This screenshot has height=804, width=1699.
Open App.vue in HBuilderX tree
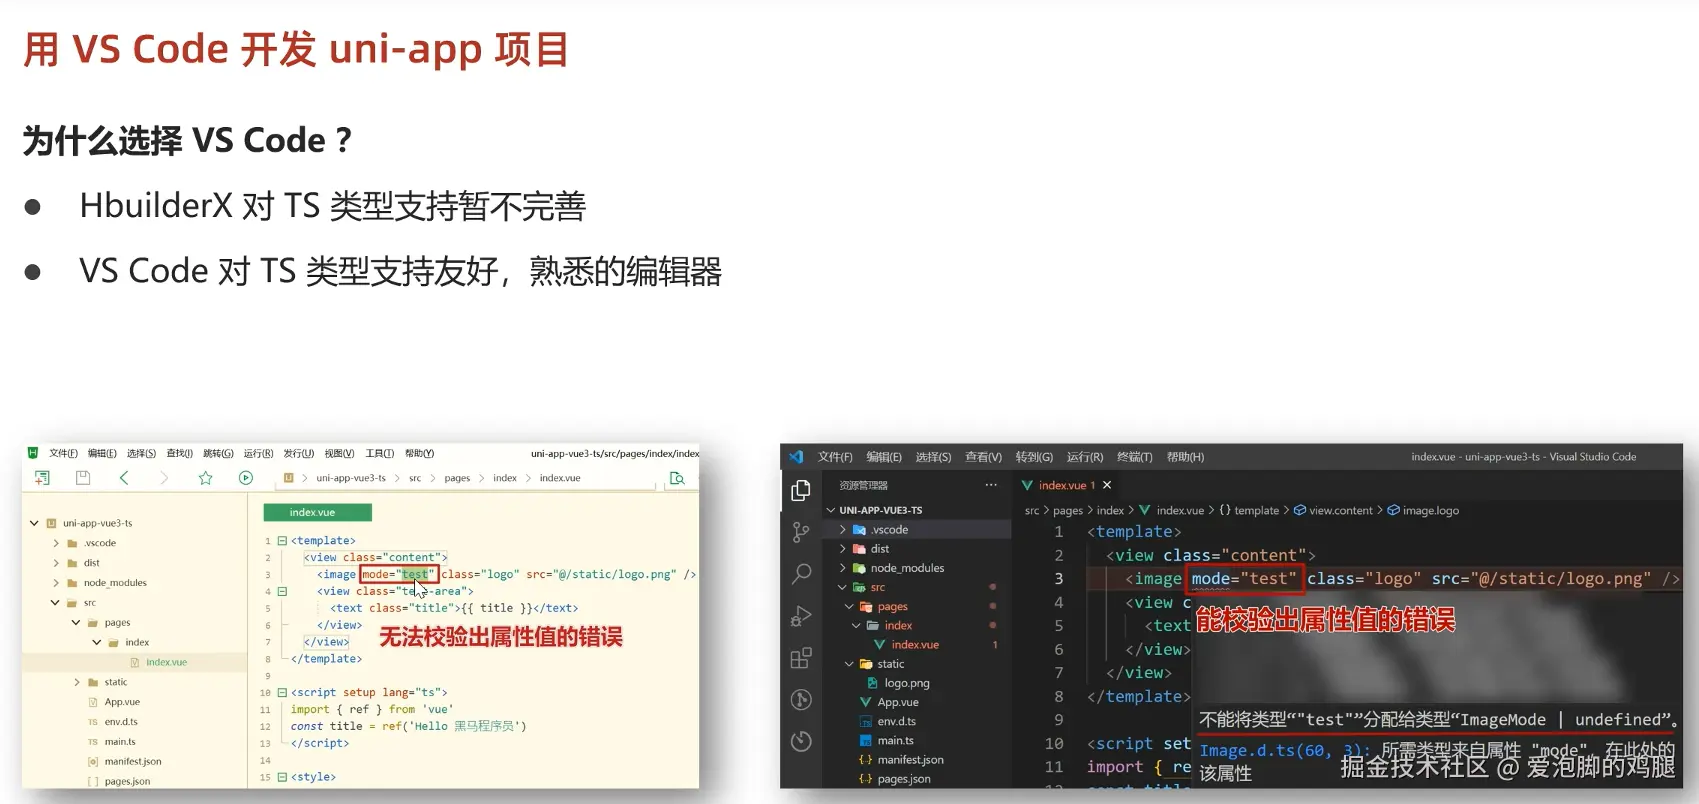point(122,702)
